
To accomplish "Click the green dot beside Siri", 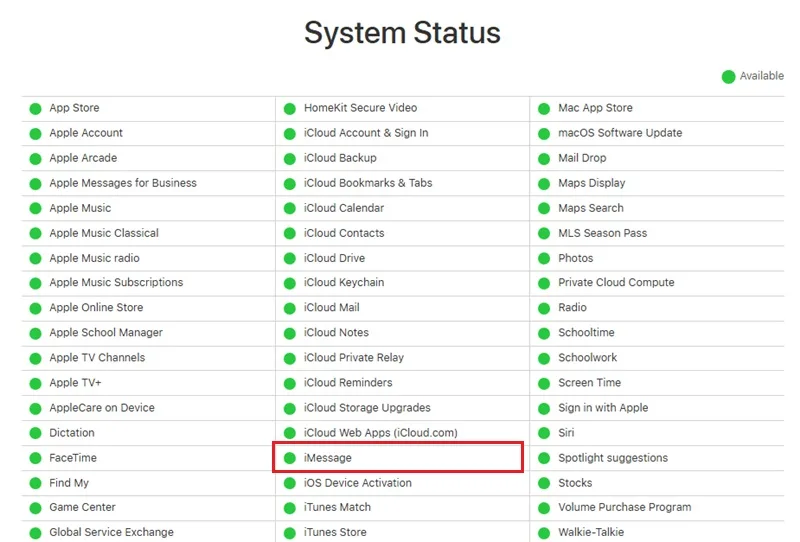I will [544, 433].
